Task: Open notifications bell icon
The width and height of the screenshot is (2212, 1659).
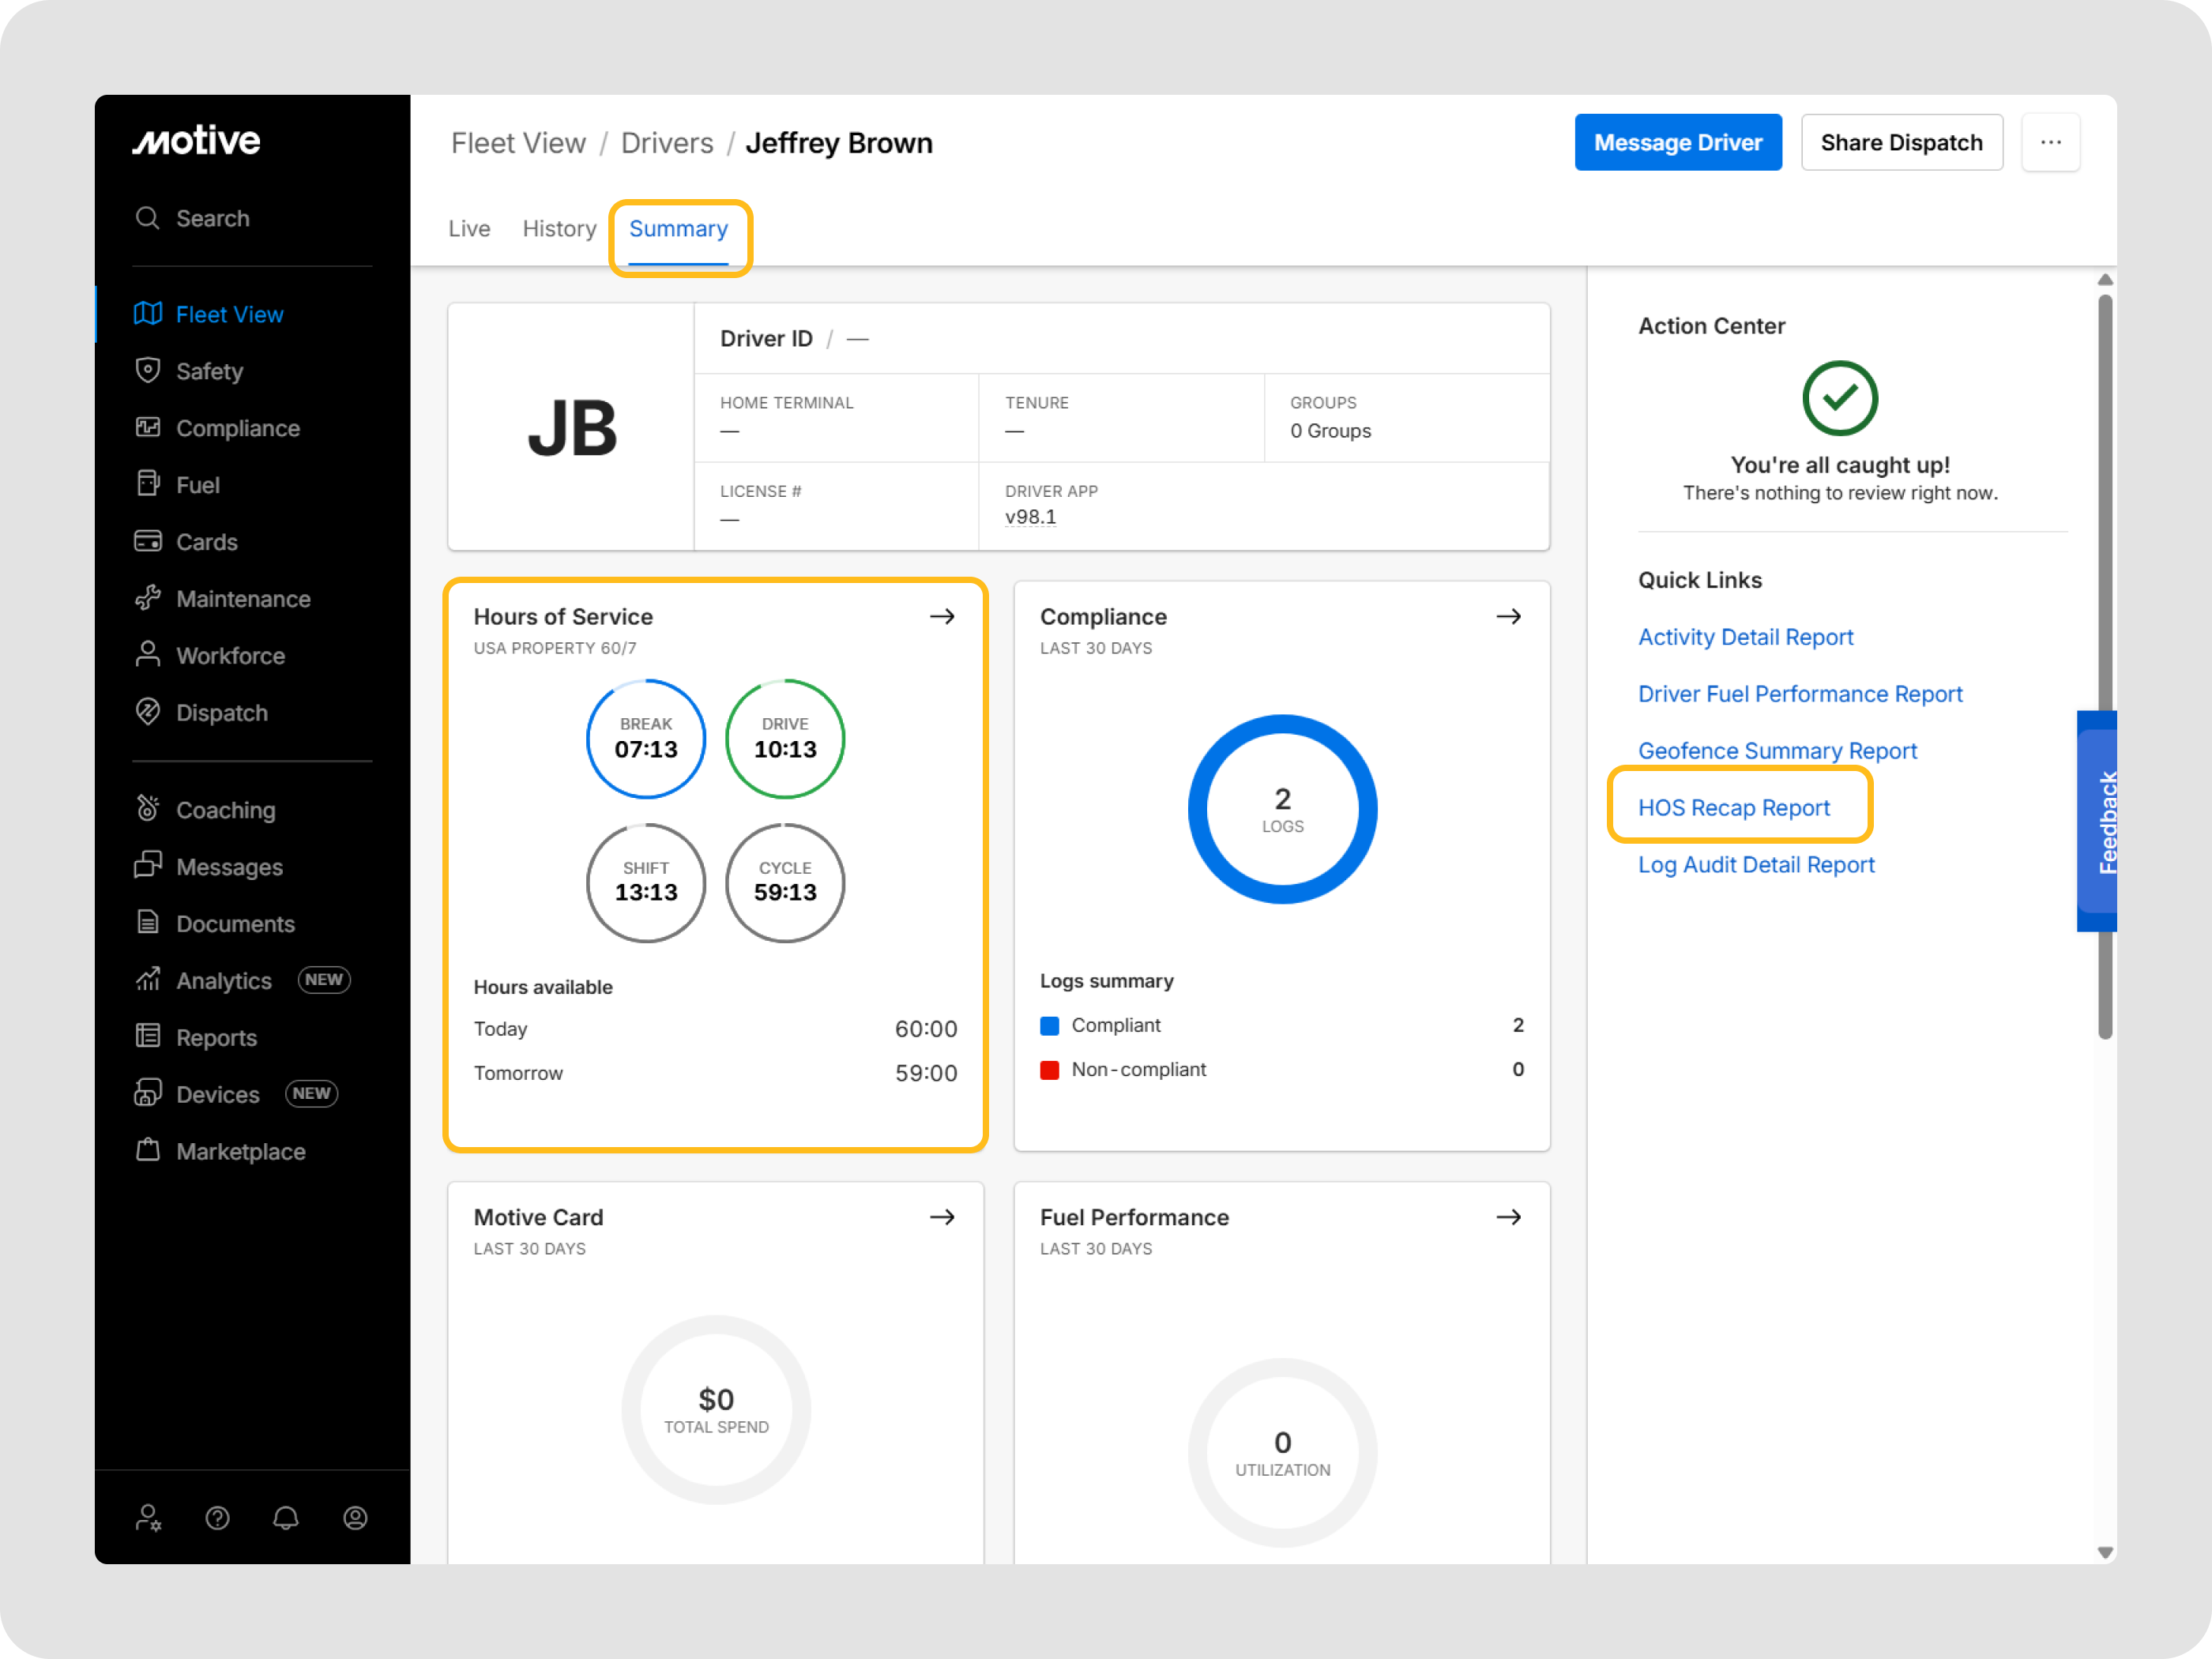Action: coord(286,1518)
